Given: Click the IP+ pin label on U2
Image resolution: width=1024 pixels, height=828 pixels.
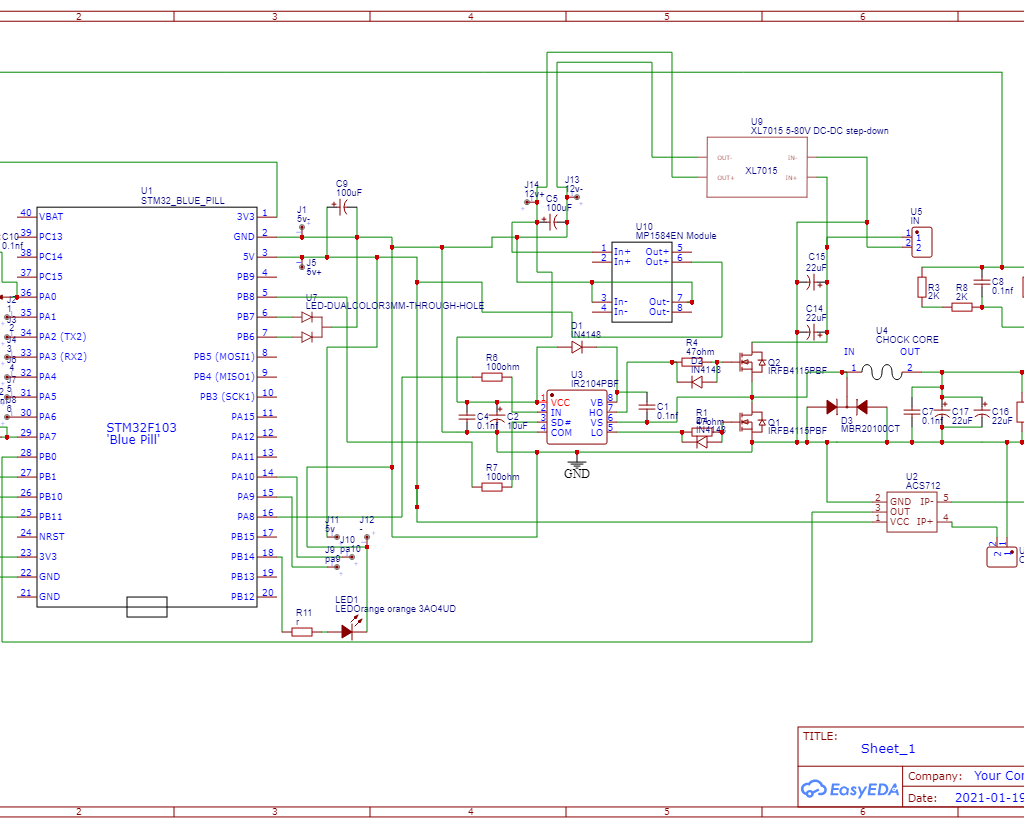Looking at the screenshot, I should click(925, 522).
